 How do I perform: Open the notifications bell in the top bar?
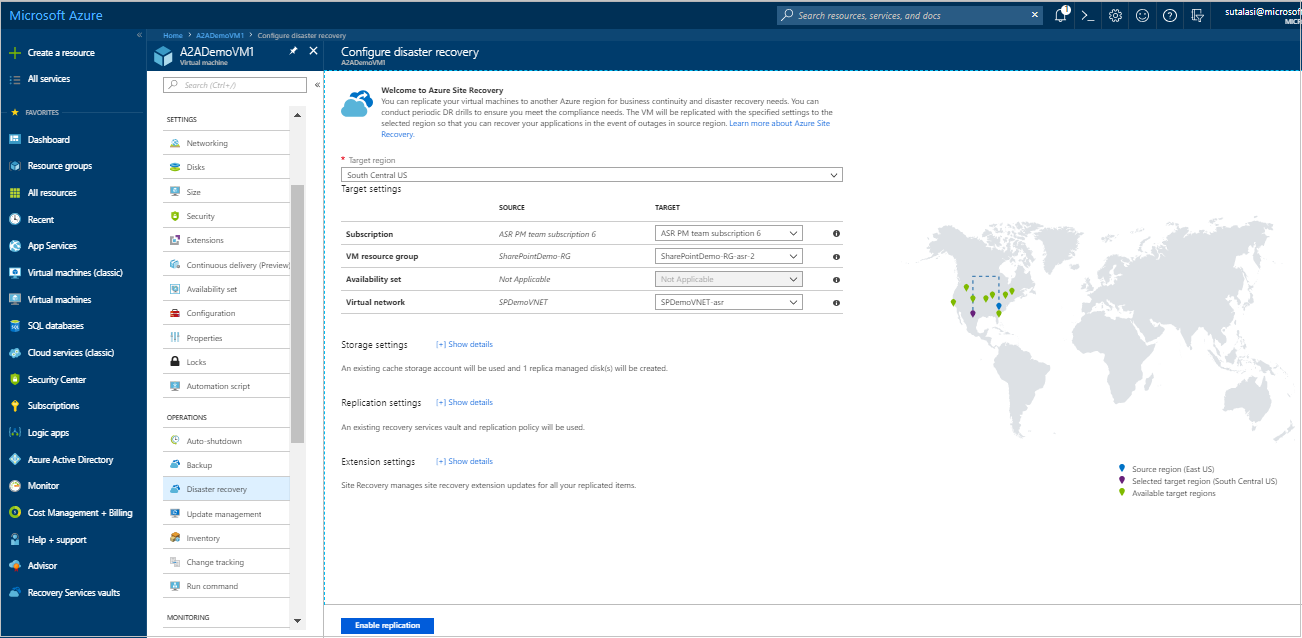pos(1062,15)
